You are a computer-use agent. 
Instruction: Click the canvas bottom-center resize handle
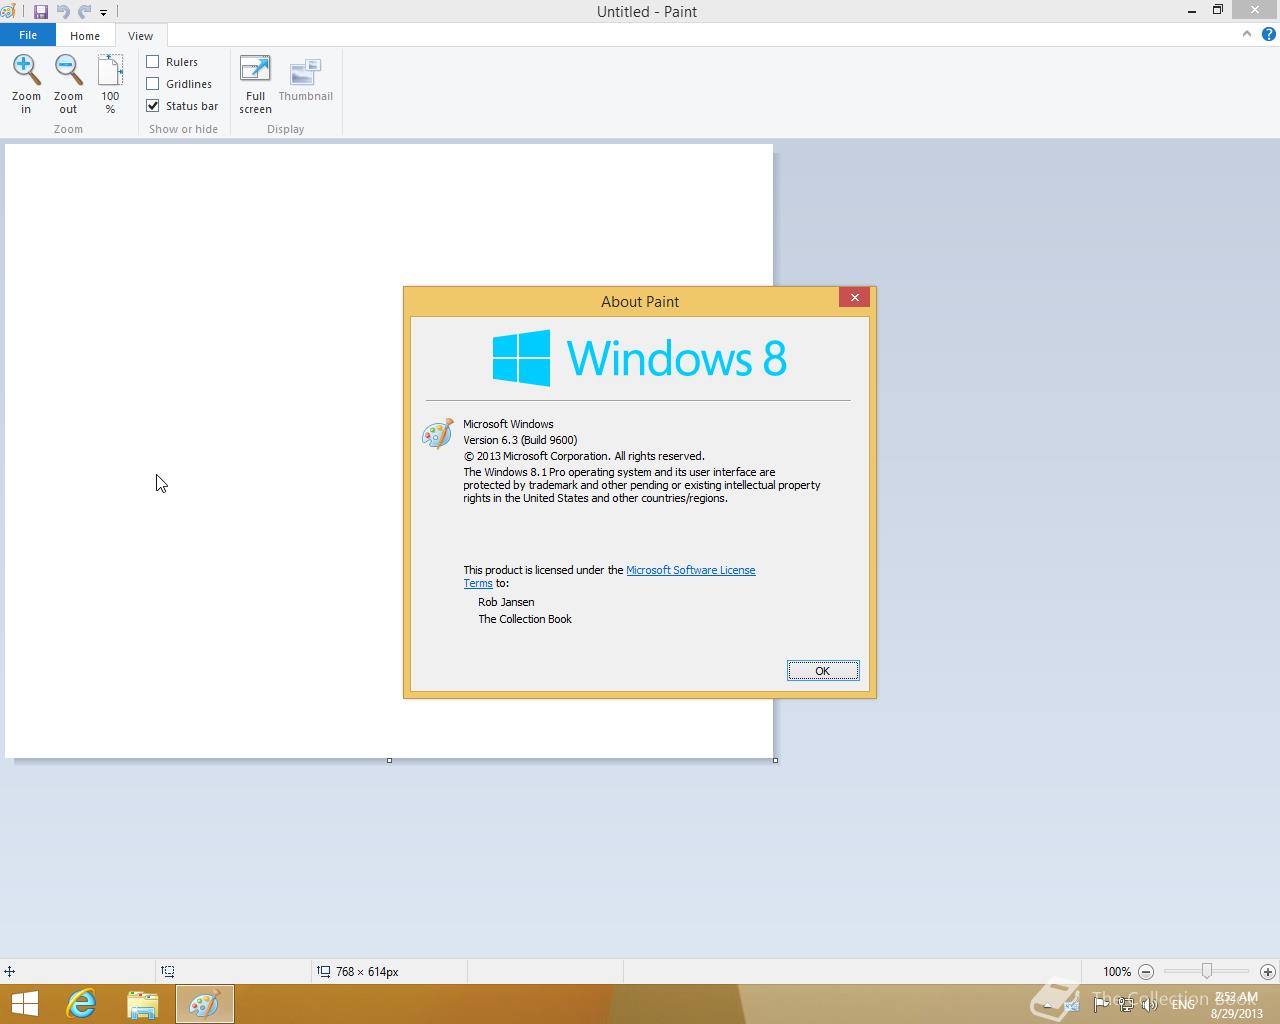tap(389, 760)
